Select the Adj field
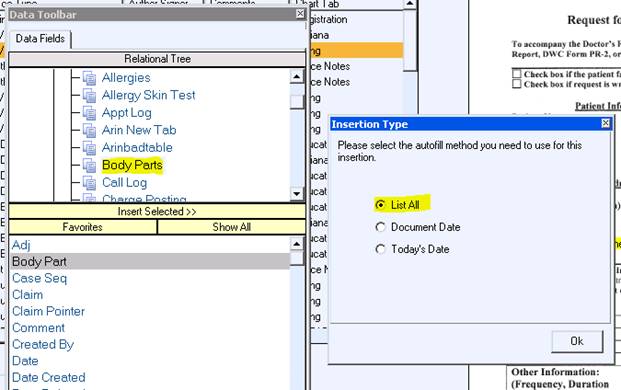Screen dimensions: 621x390 coord(21,245)
